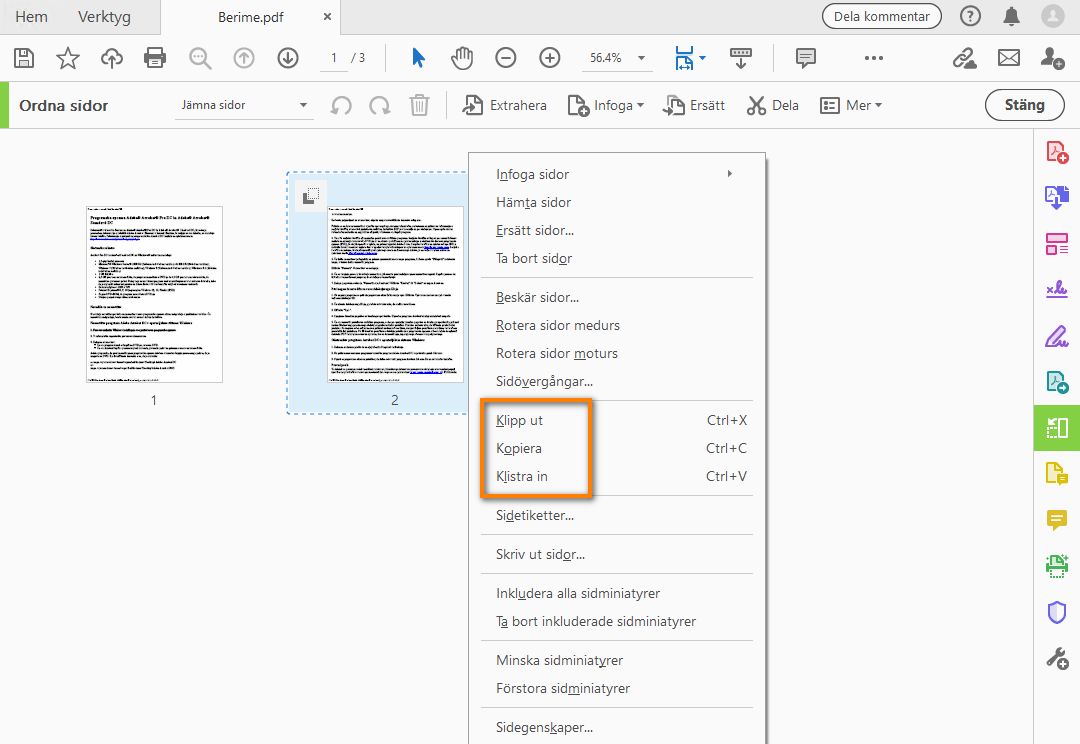Expand the Infoga dropdown menu

(x=605, y=105)
